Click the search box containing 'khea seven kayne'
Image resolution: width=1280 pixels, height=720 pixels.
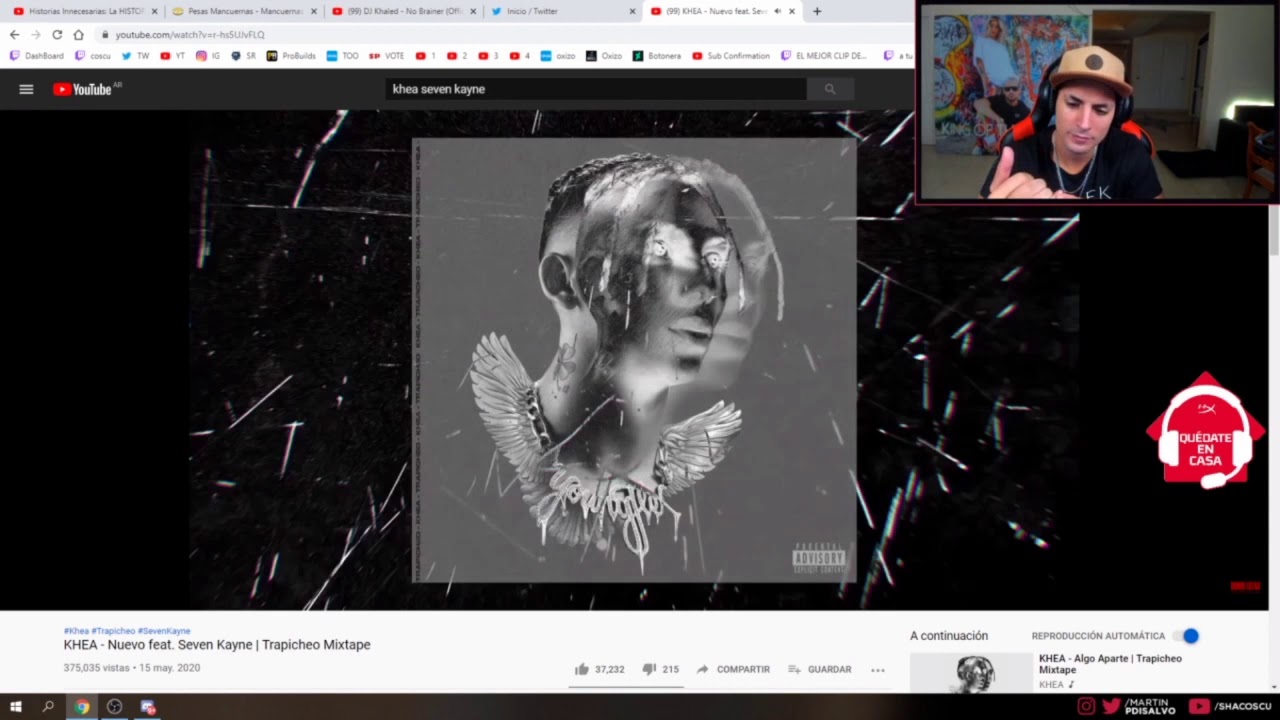tap(595, 89)
